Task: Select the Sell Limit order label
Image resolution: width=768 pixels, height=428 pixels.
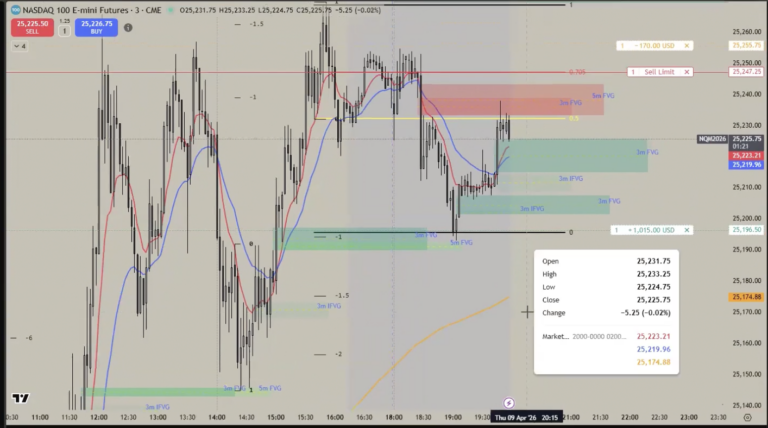Action: [x=659, y=72]
